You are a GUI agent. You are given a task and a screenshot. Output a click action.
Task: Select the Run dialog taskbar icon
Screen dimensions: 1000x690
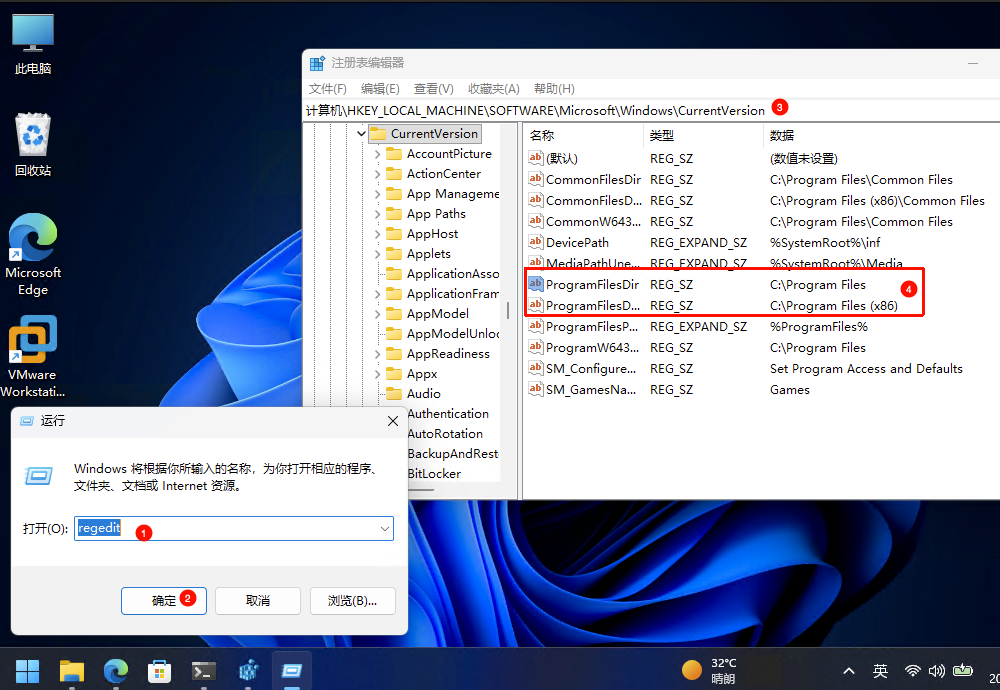[291, 671]
